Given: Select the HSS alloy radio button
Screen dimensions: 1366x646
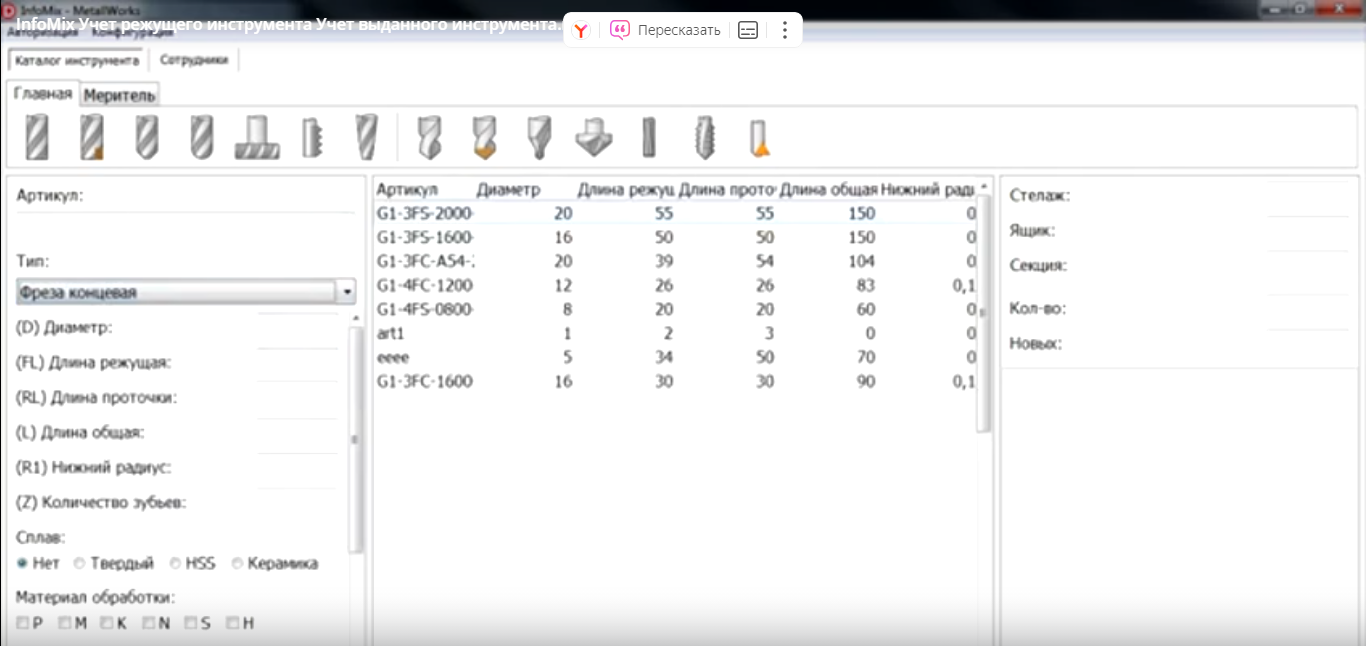Looking at the screenshot, I should 176,564.
